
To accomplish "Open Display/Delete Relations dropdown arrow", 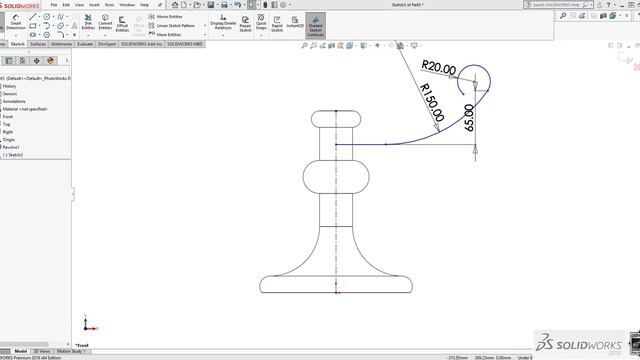I will coord(223,35).
